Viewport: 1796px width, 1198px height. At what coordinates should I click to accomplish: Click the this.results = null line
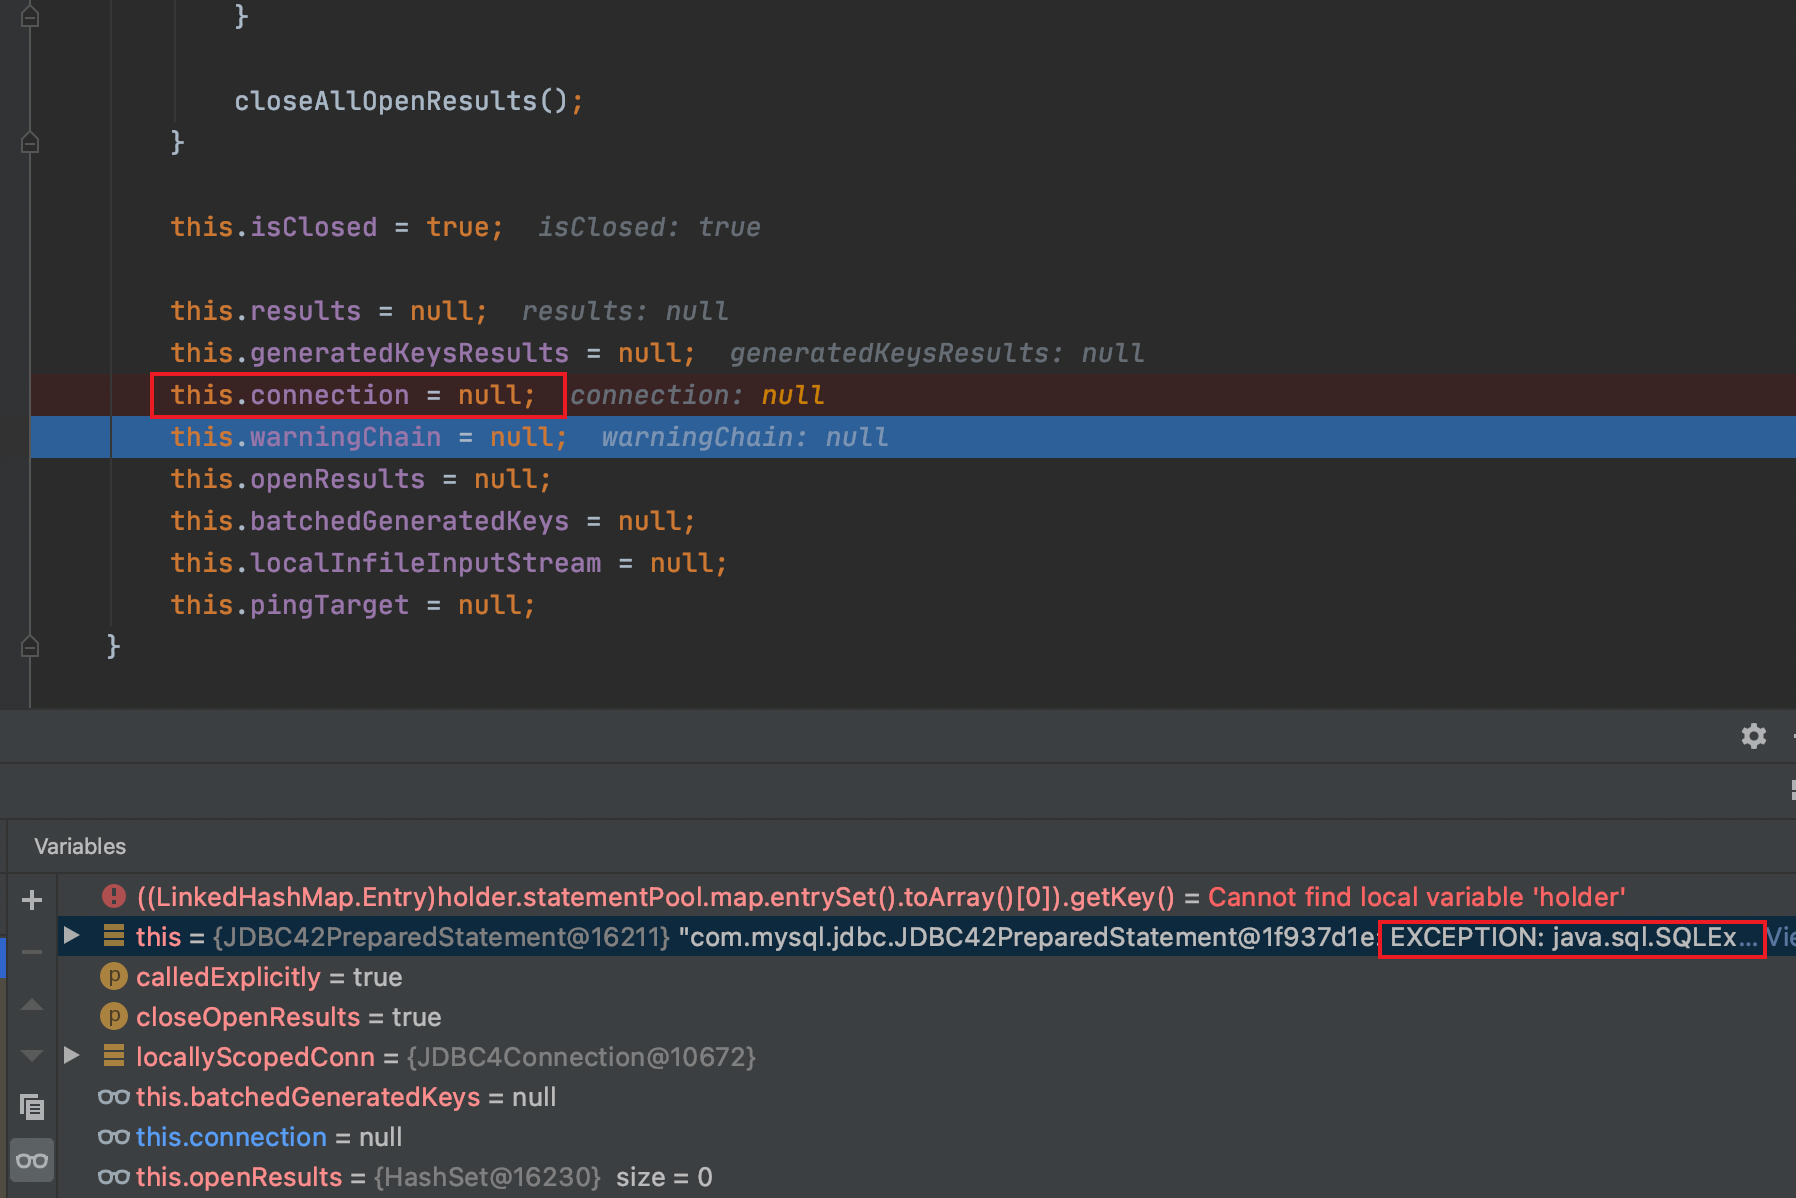pos(329,311)
